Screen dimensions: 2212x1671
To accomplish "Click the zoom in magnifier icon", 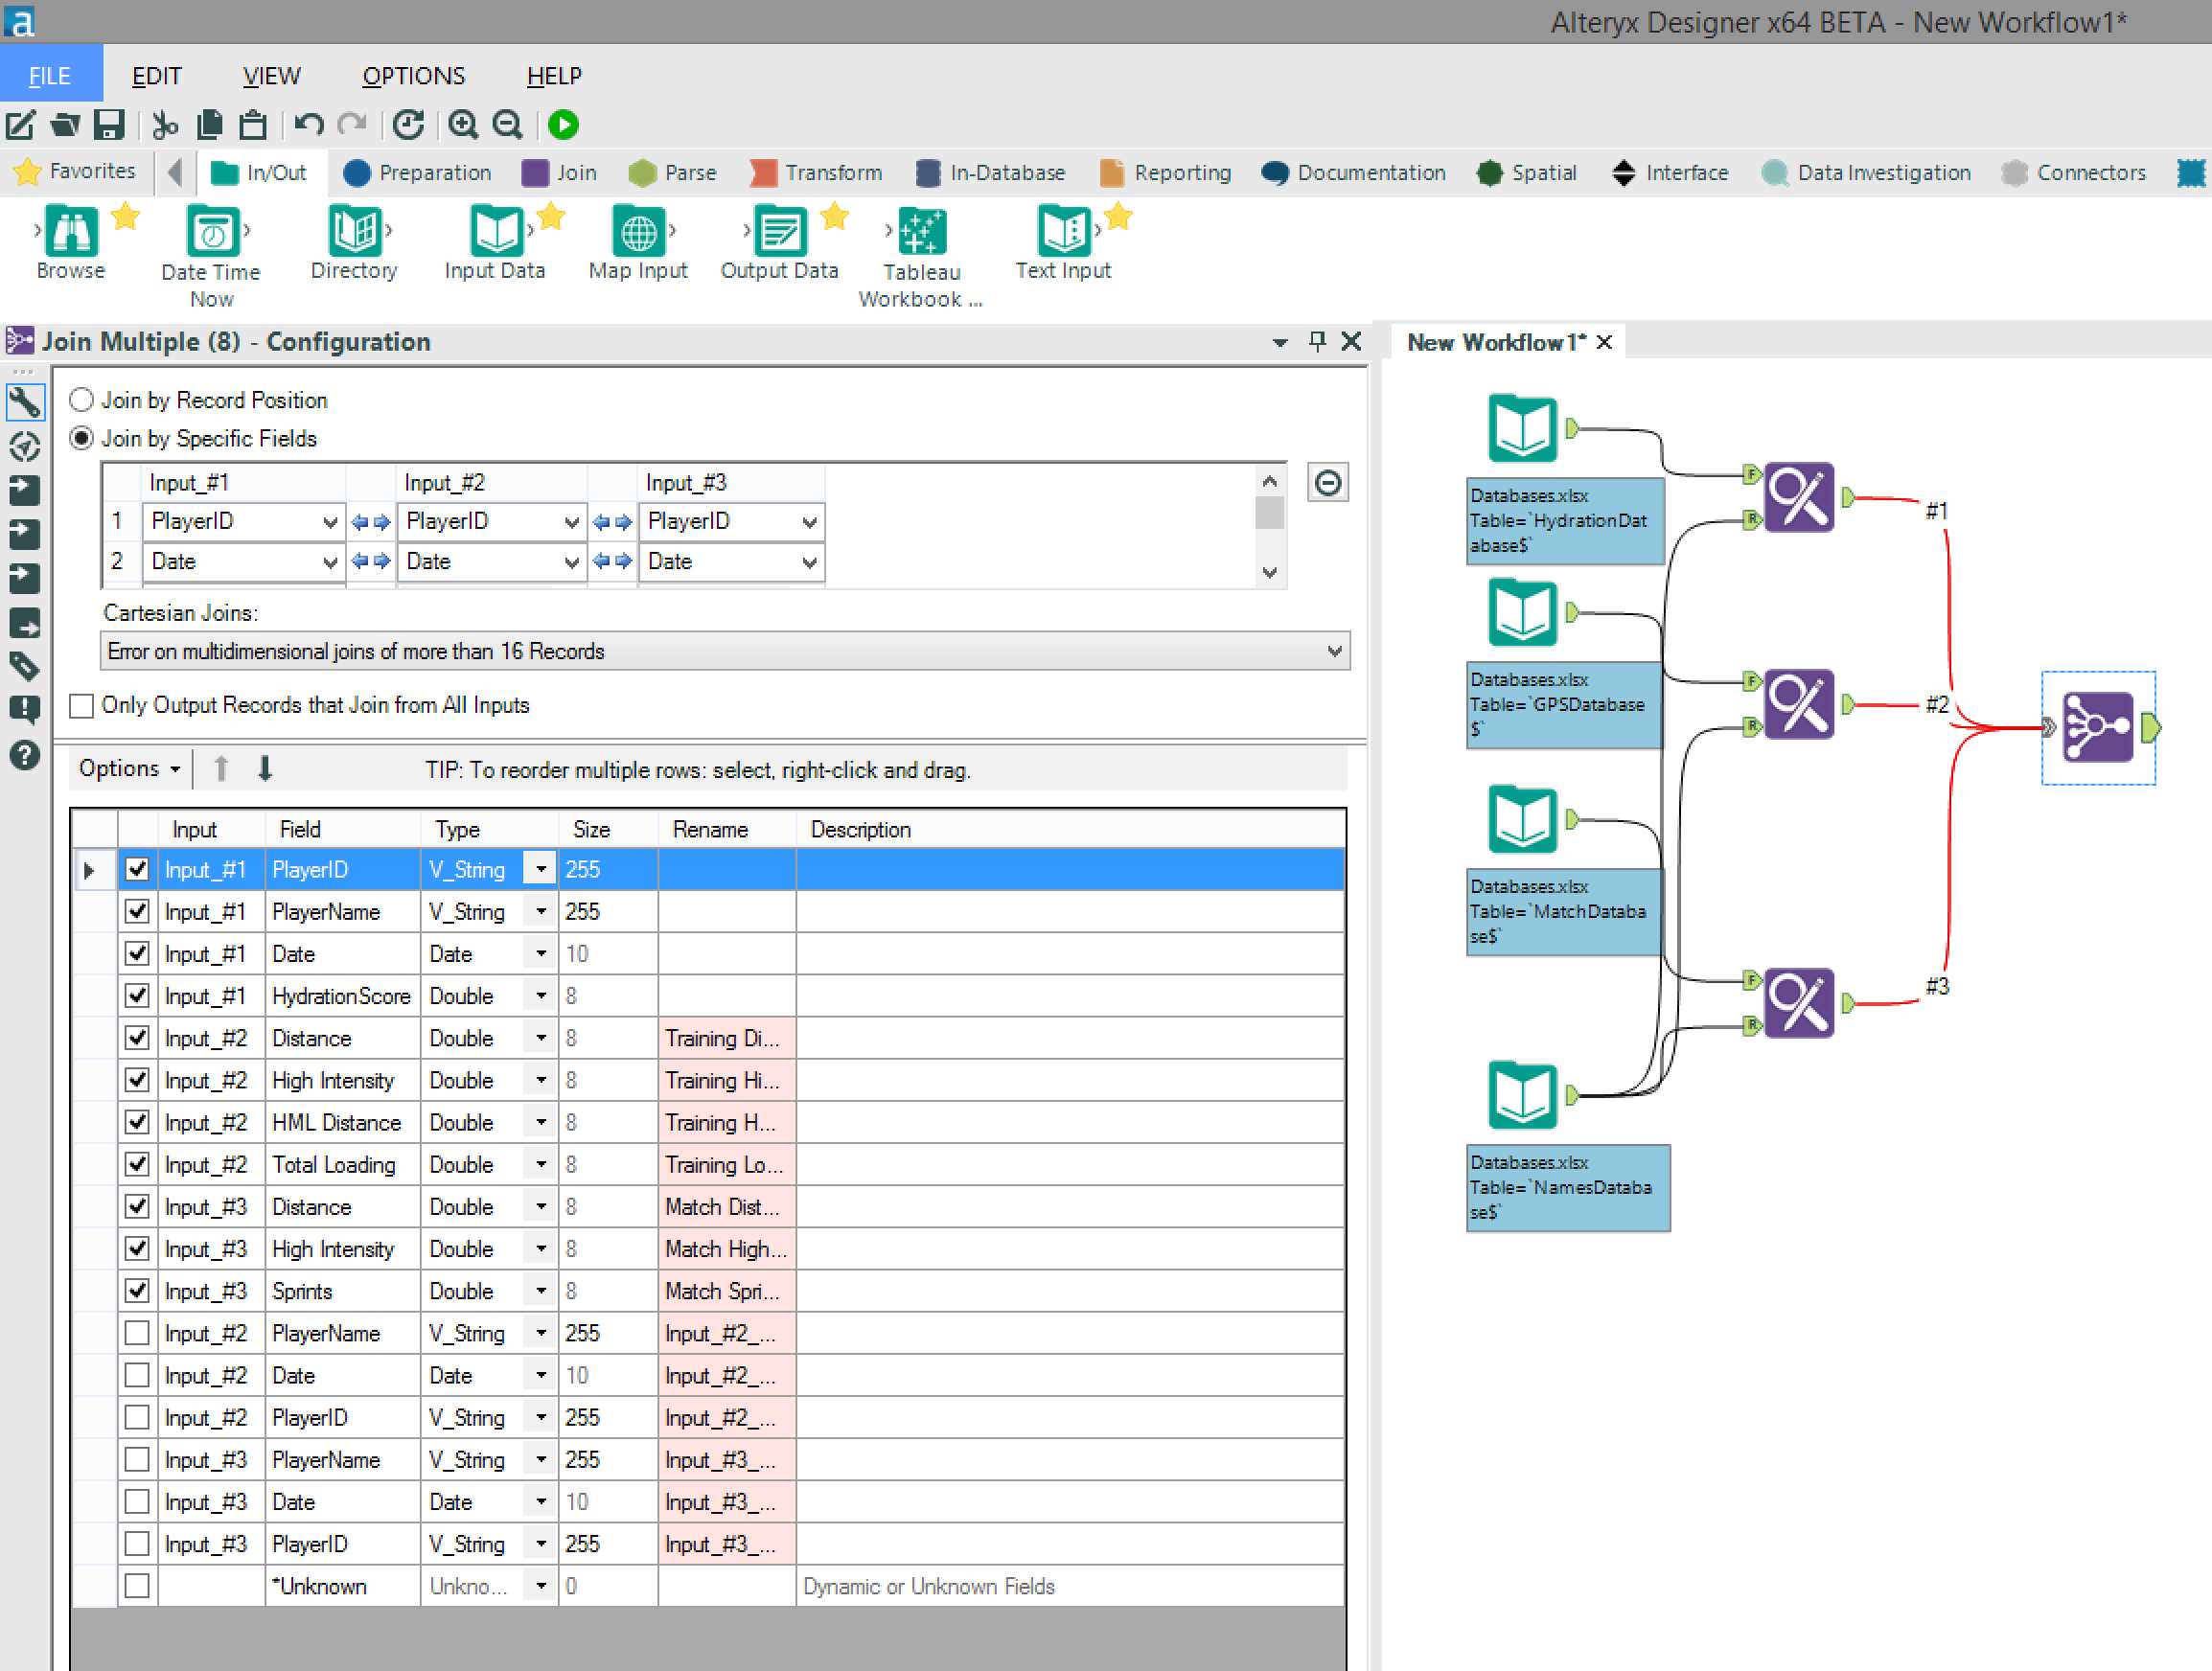I will tap(462, 125).
